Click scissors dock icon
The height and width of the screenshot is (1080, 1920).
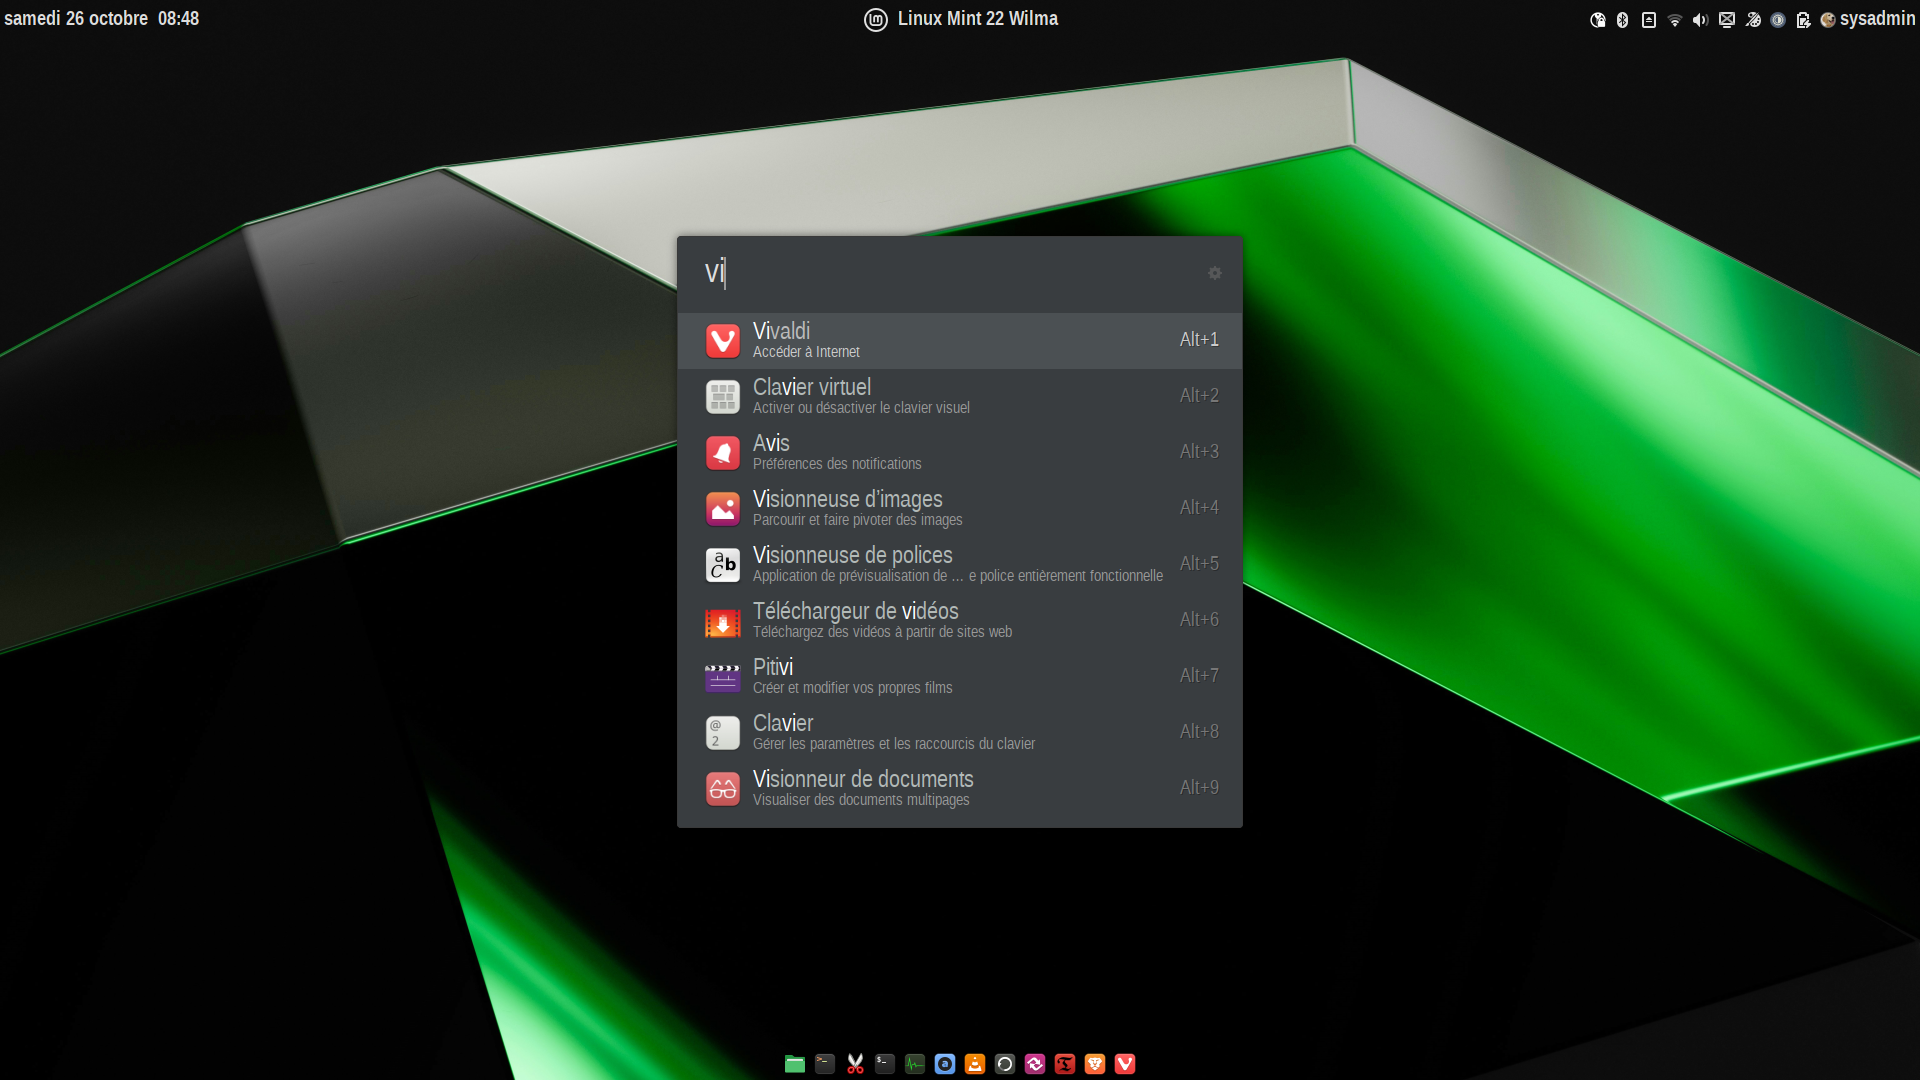point(855,1064)
